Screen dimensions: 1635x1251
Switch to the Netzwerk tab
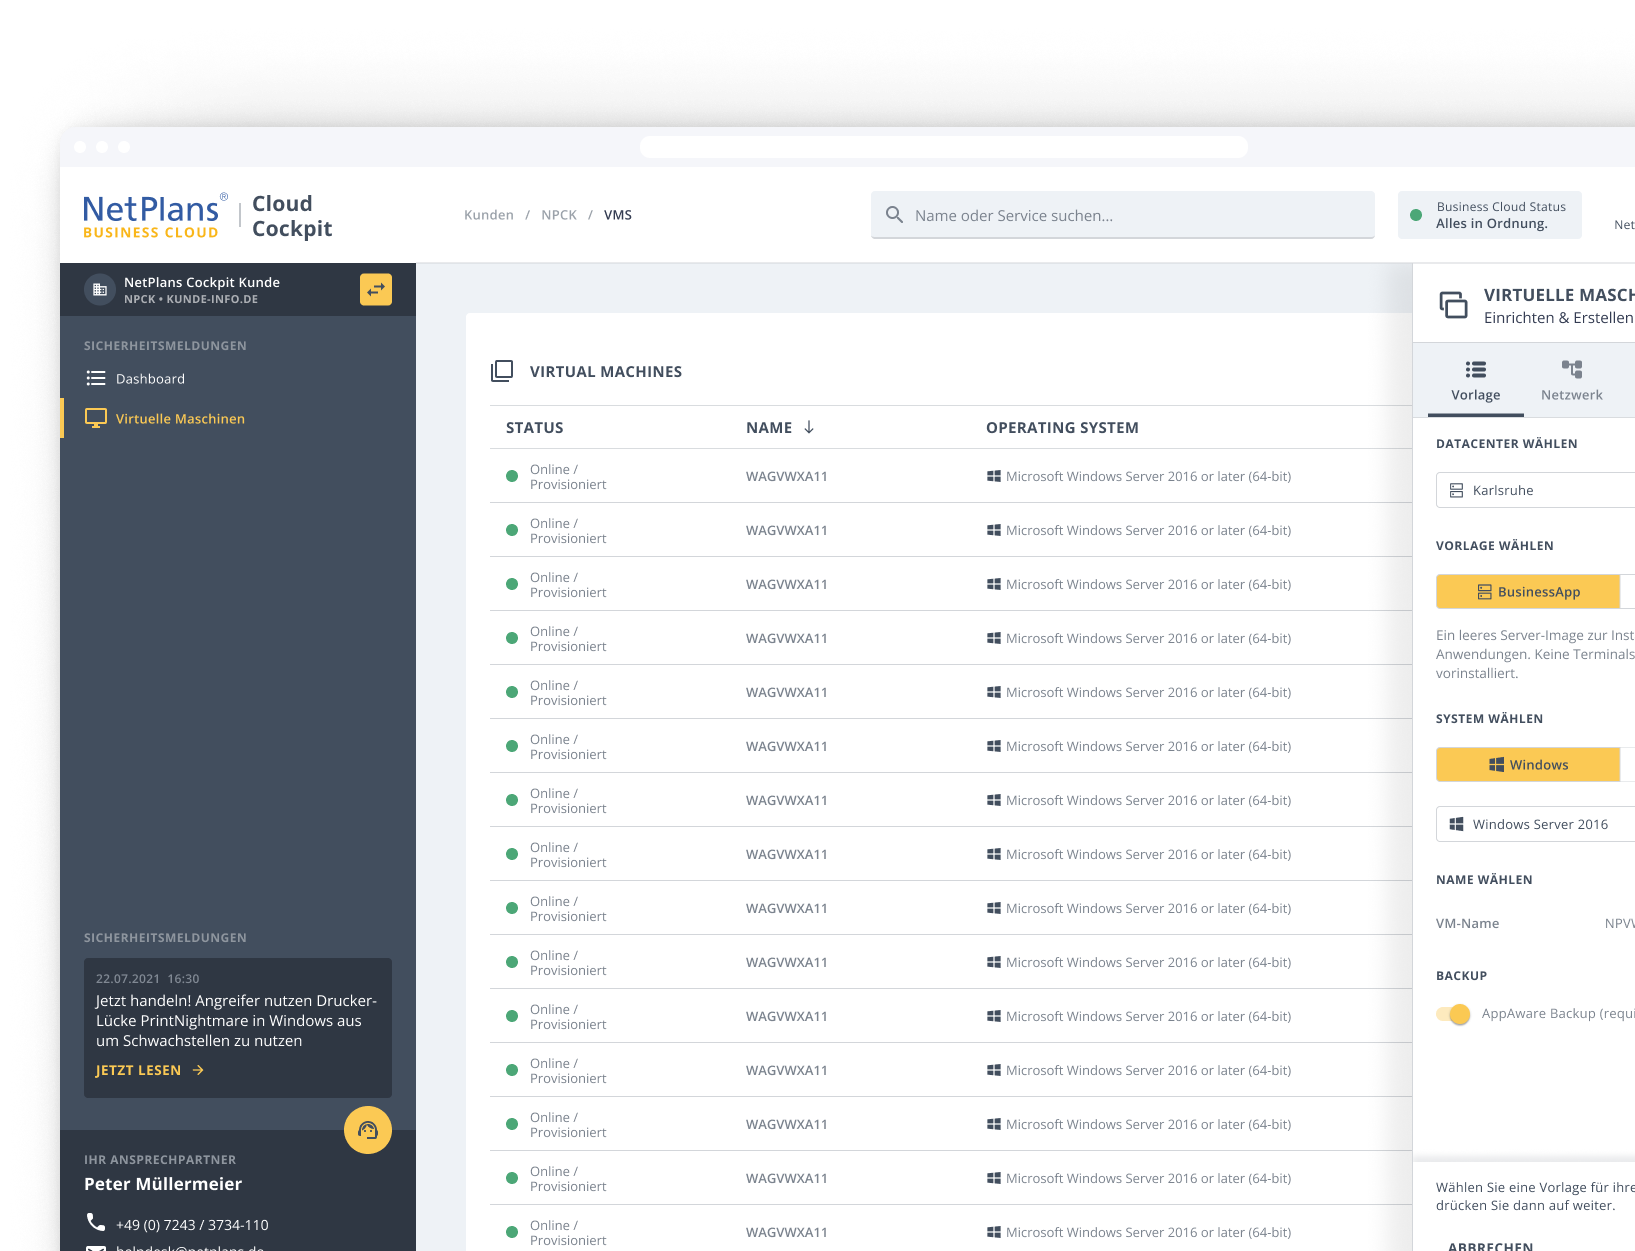click(x=1571, y=380)
